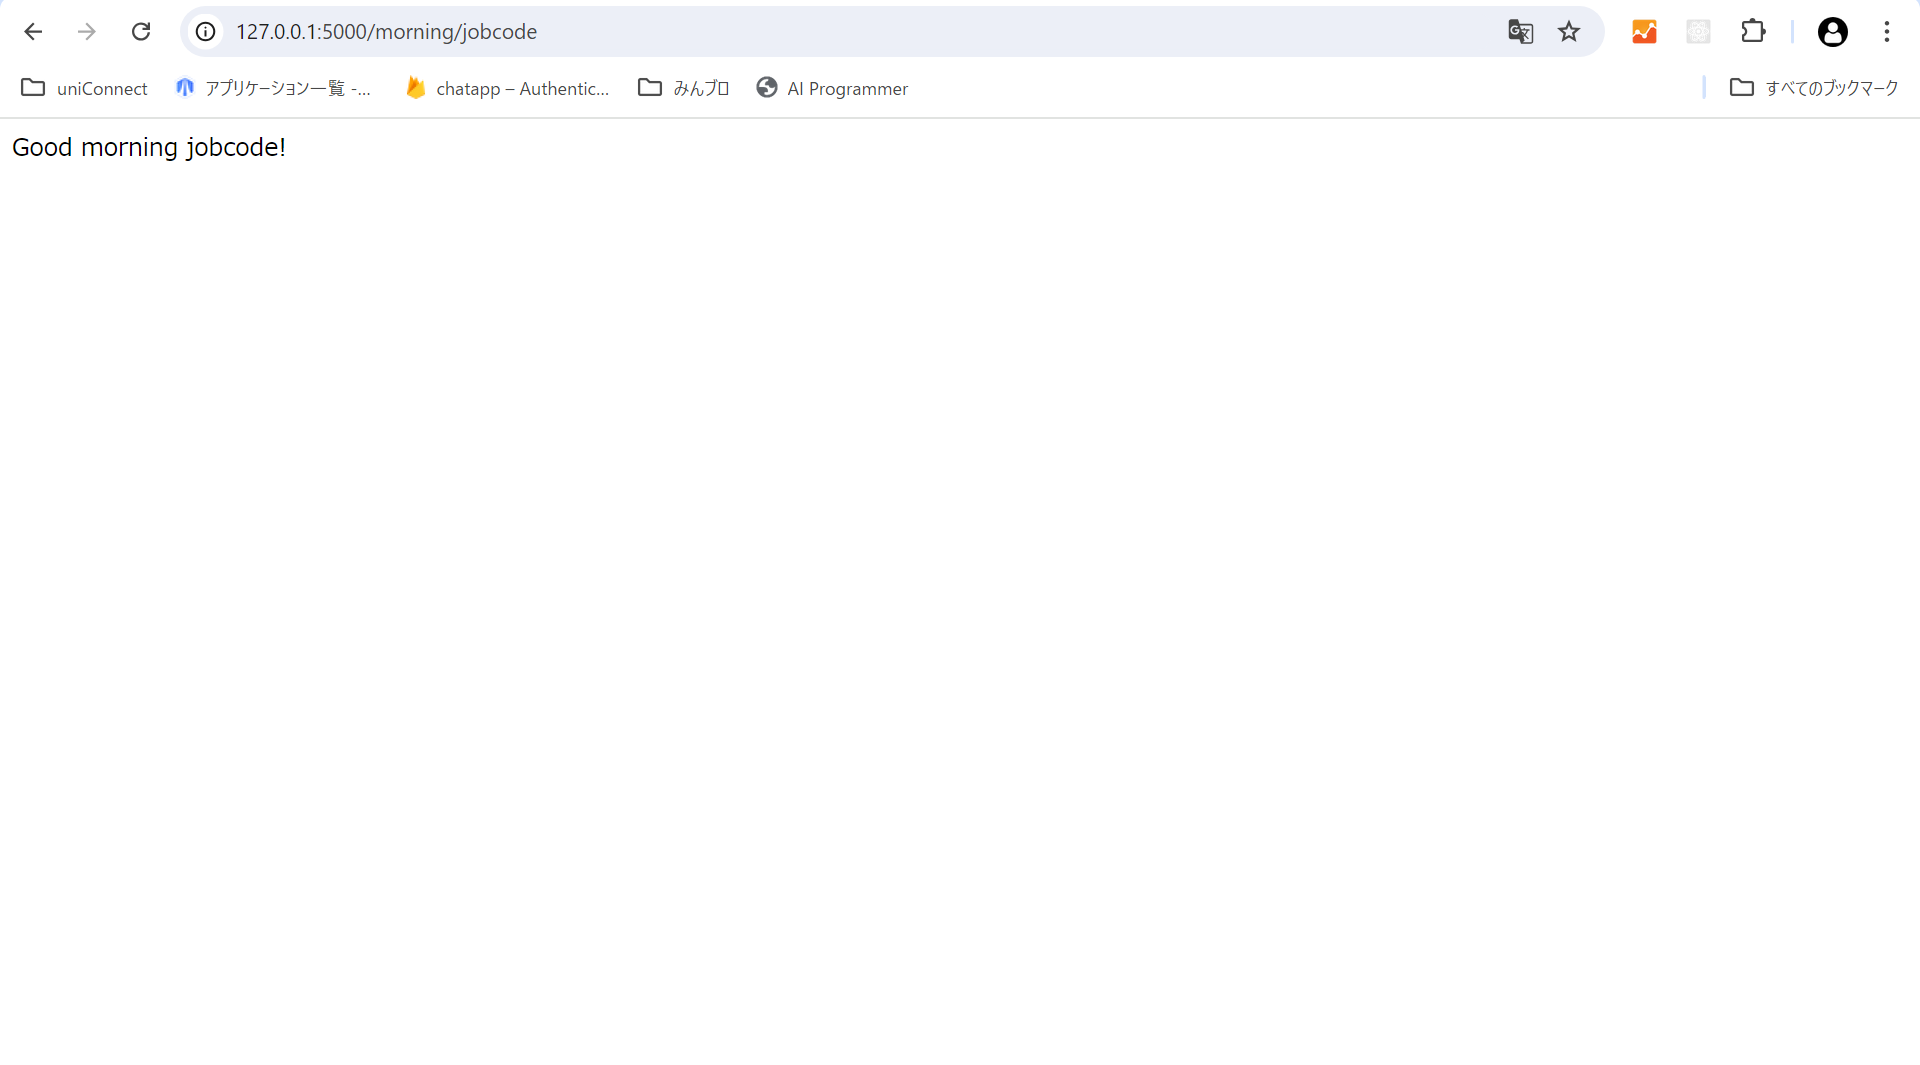Reload the current page

141,32
